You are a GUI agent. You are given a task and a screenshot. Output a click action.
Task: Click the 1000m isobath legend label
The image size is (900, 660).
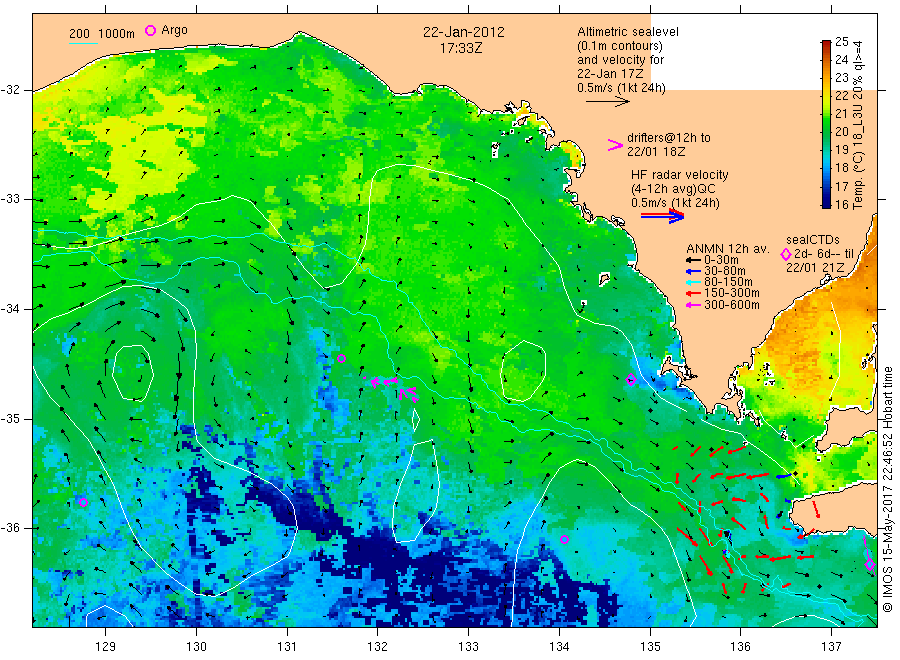117,34
